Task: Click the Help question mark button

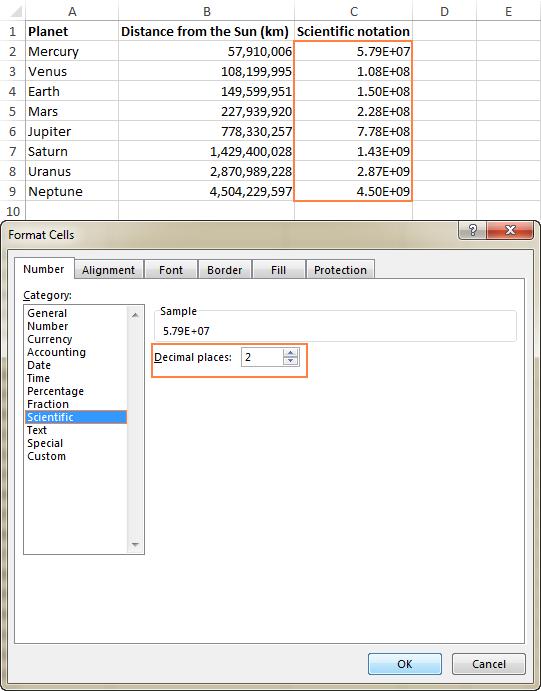Action: [472, 230]
